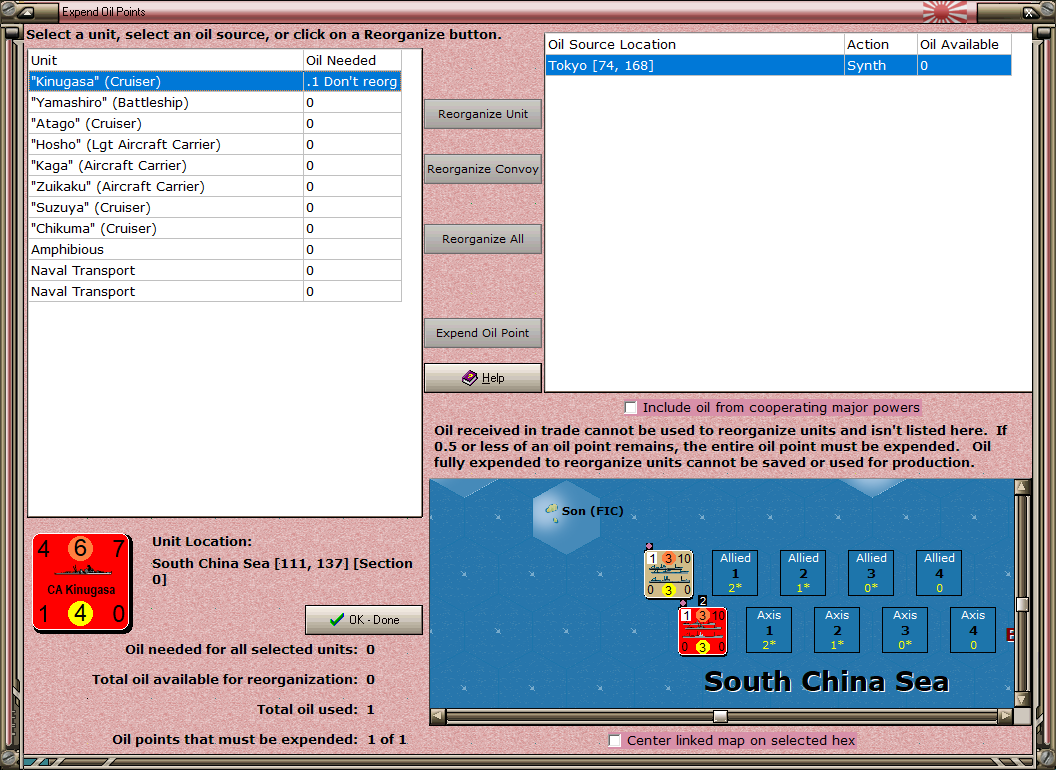
Task: Click the Oil Needed column header
Action: (x=352, y=60)
